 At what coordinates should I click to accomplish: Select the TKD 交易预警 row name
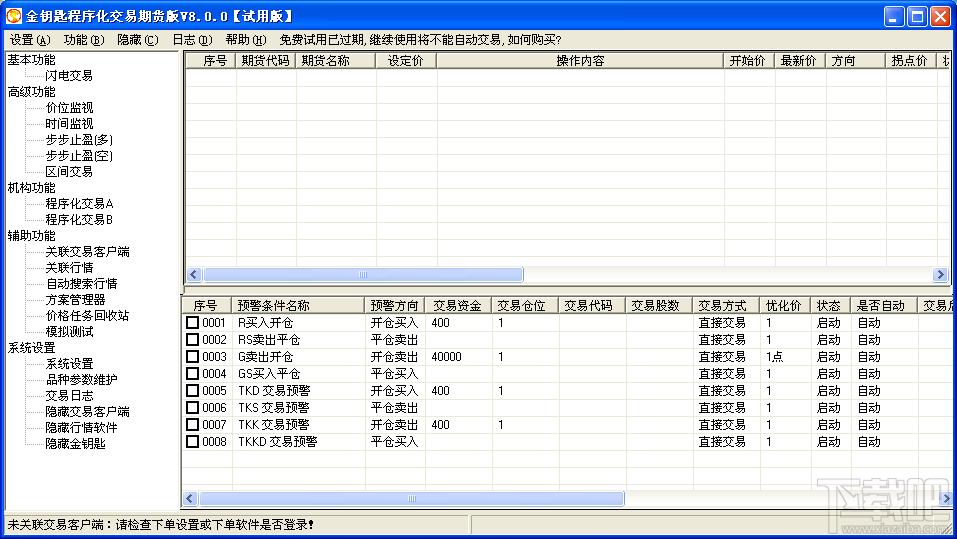274,391
